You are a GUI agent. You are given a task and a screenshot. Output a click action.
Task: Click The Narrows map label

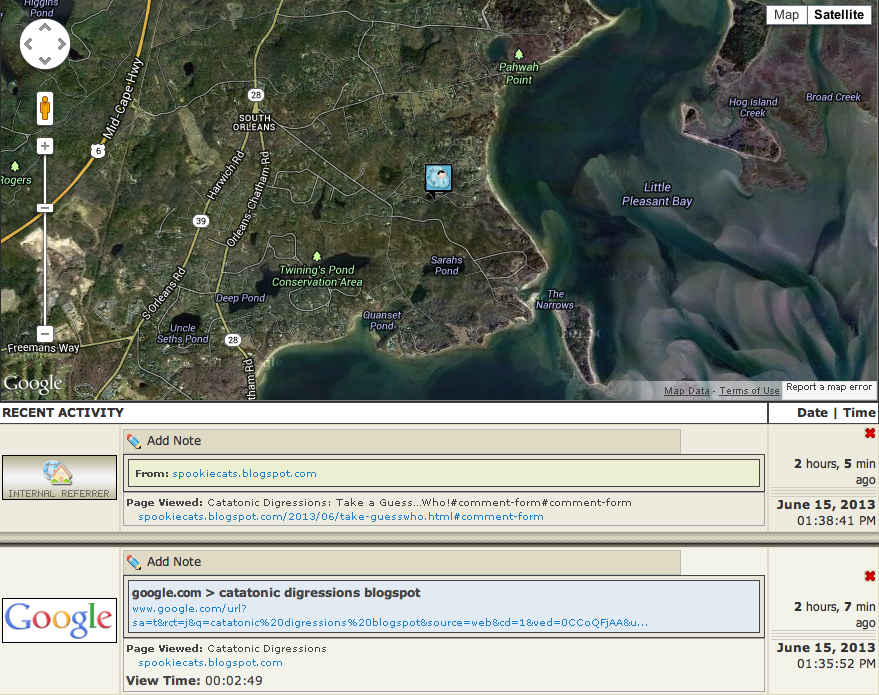555,299
